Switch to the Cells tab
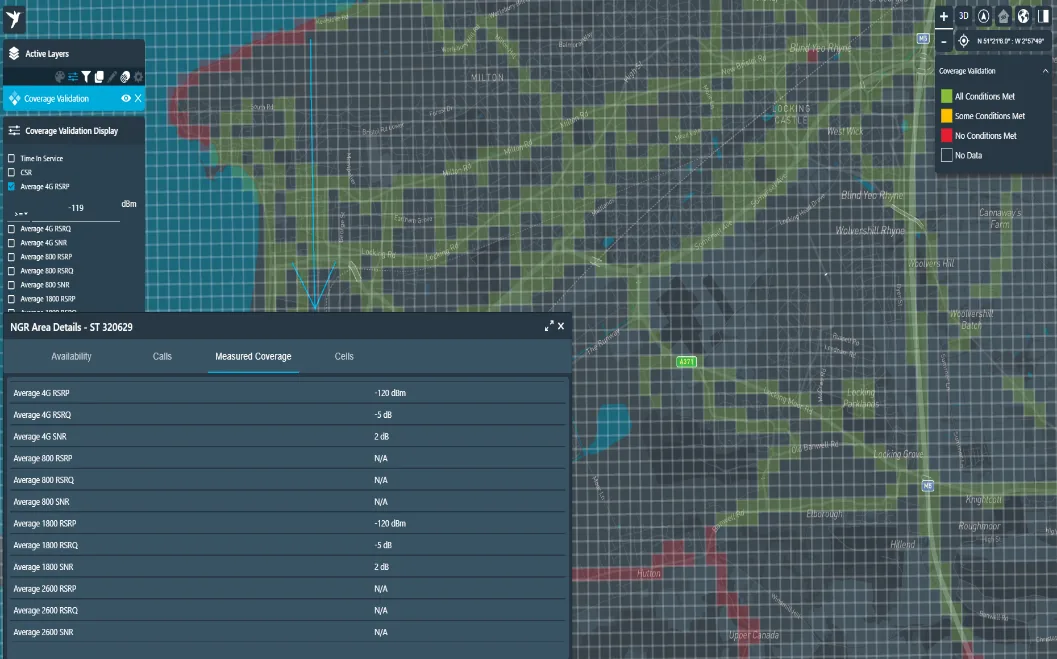 [344, 356]
